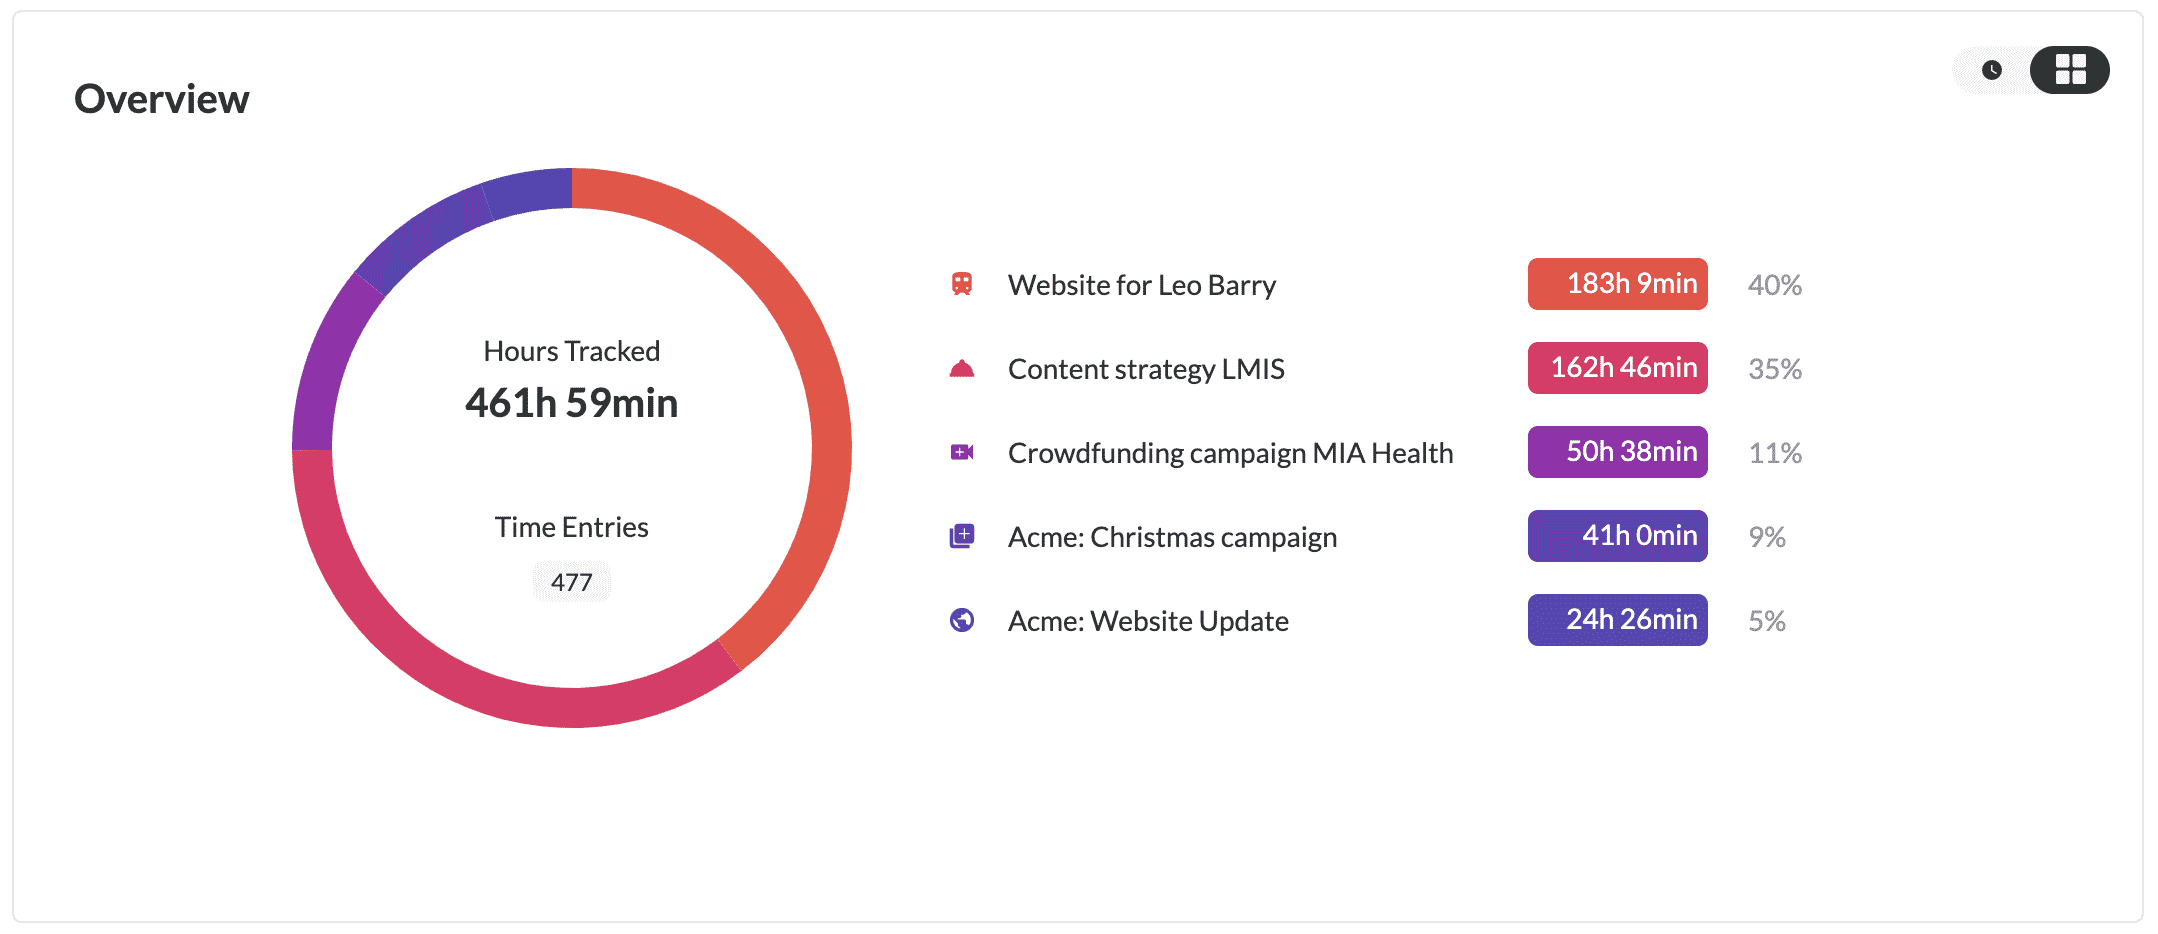Open Website for Leo Barry project
Image resolution: width=2158 pixels, height=934 pixels.
[x=1141, y=285]
